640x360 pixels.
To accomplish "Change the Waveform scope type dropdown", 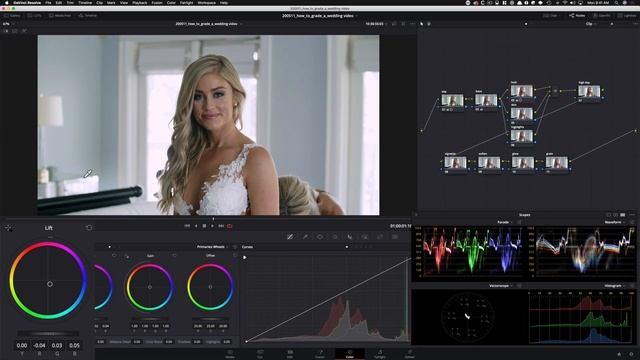I will (615, 222).
